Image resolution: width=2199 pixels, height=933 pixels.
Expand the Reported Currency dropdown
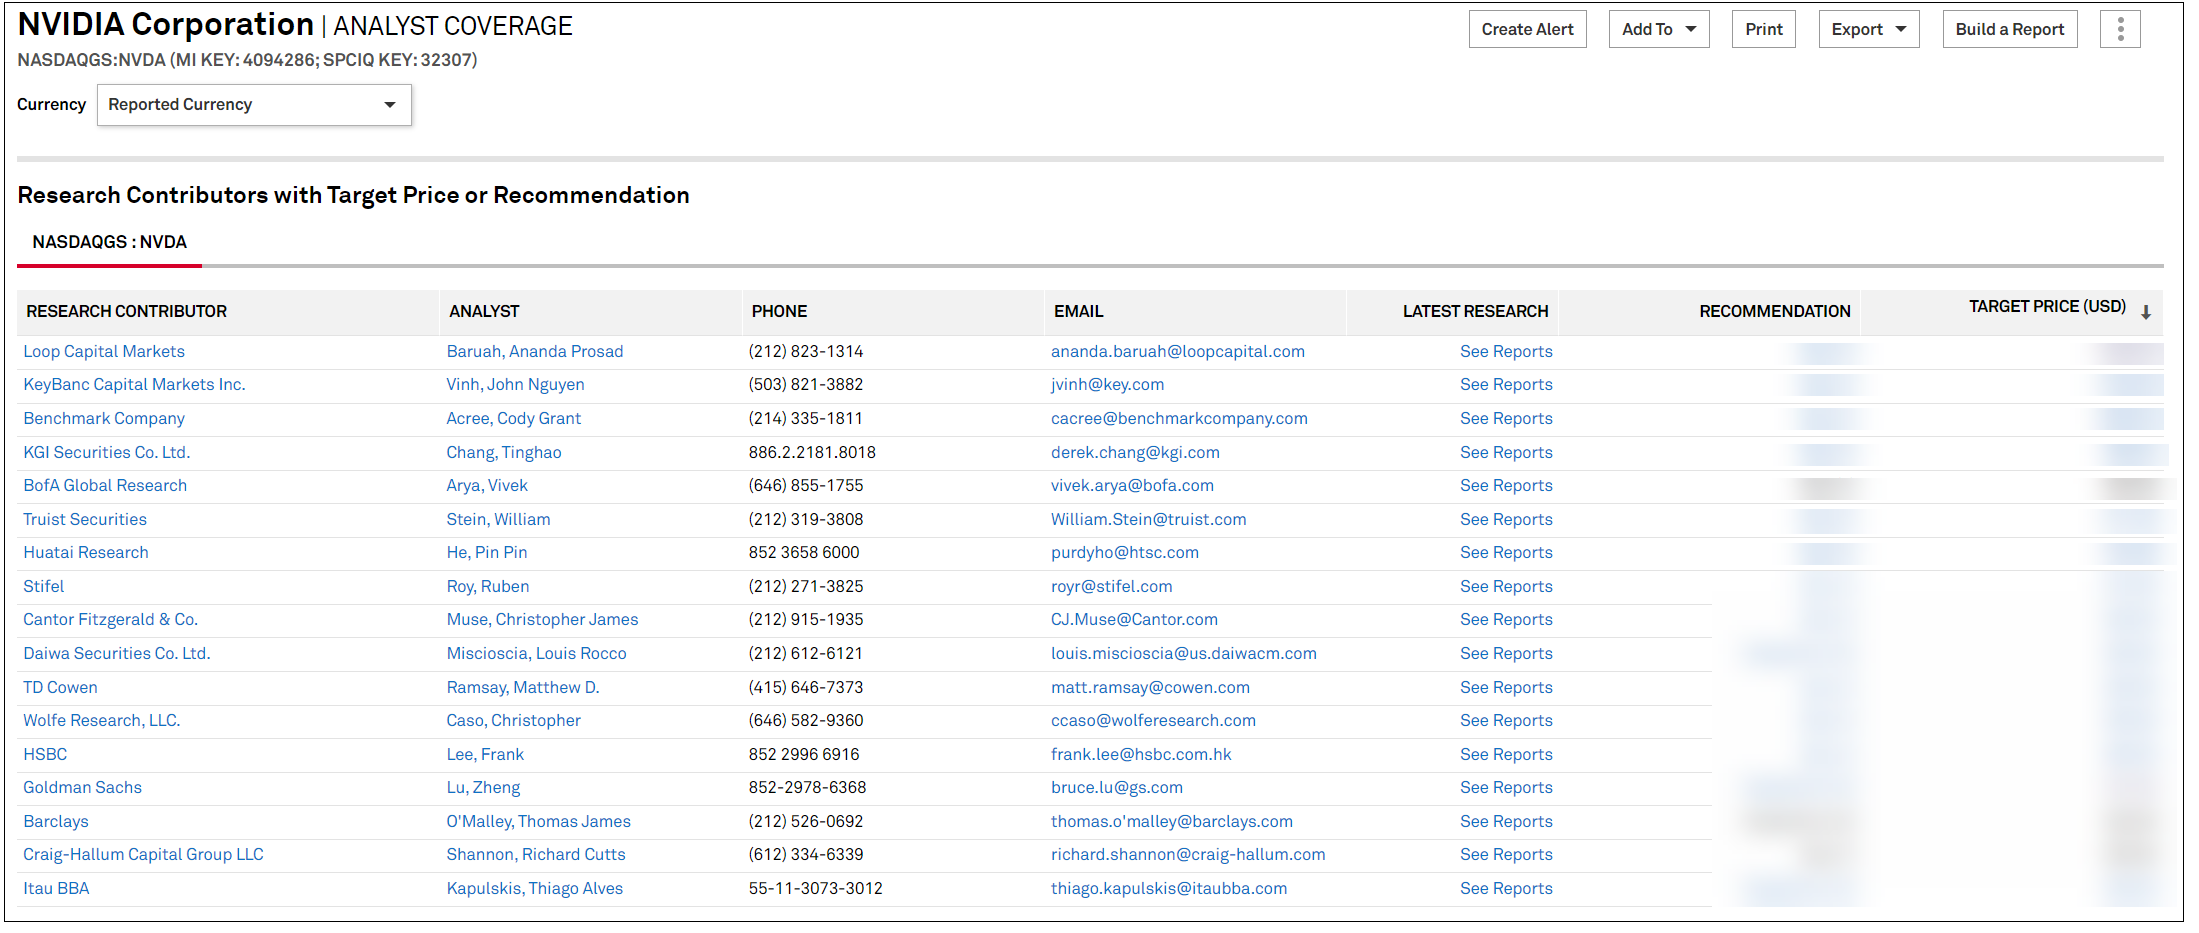254,105
